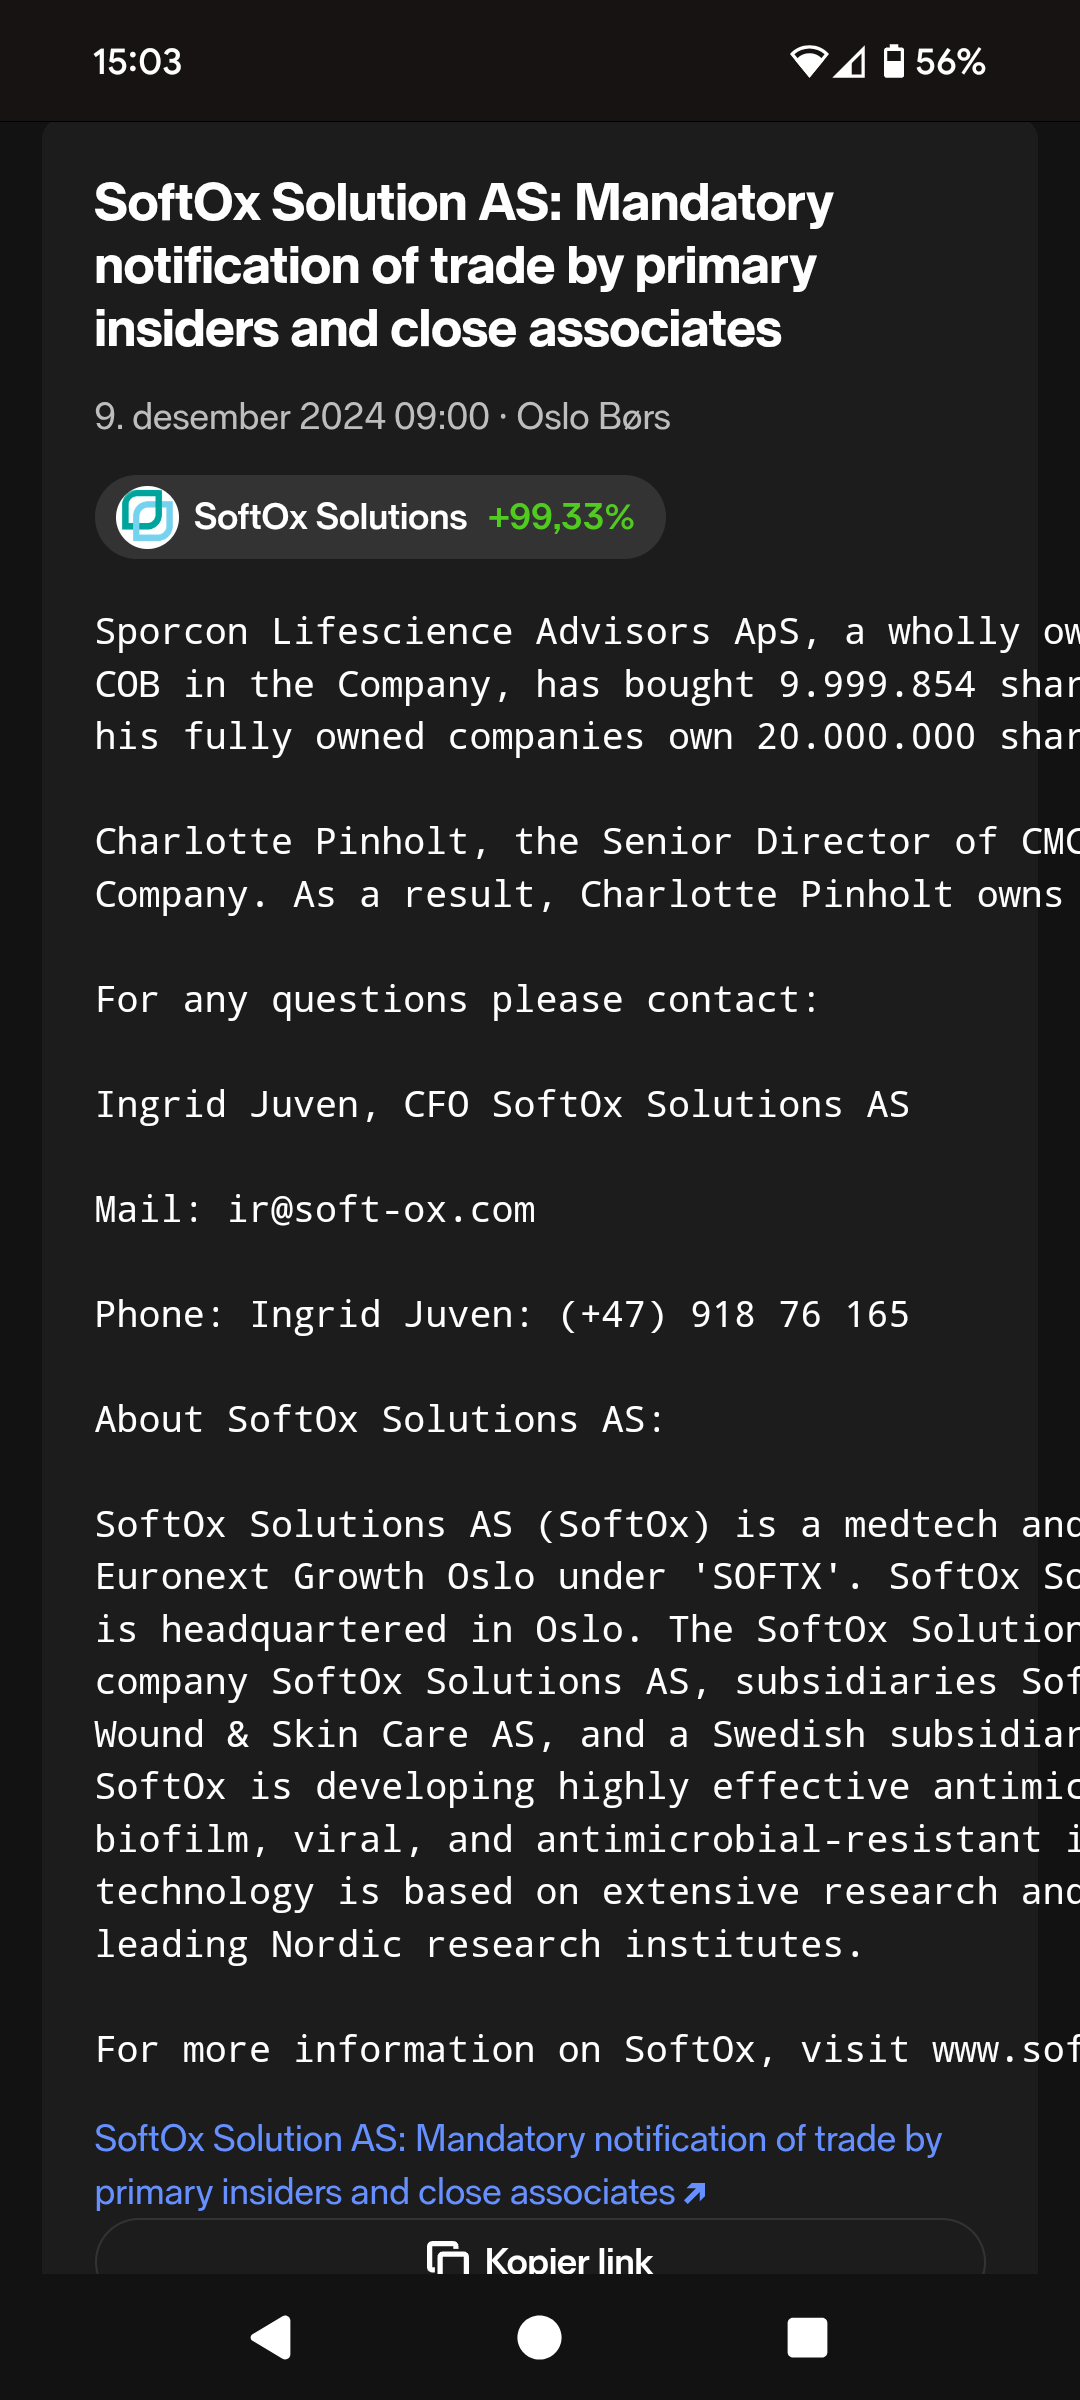The image size is (1080, 2400).
Task: Tap the Wi-Fi status icon
Action: [x=808, y=62]
